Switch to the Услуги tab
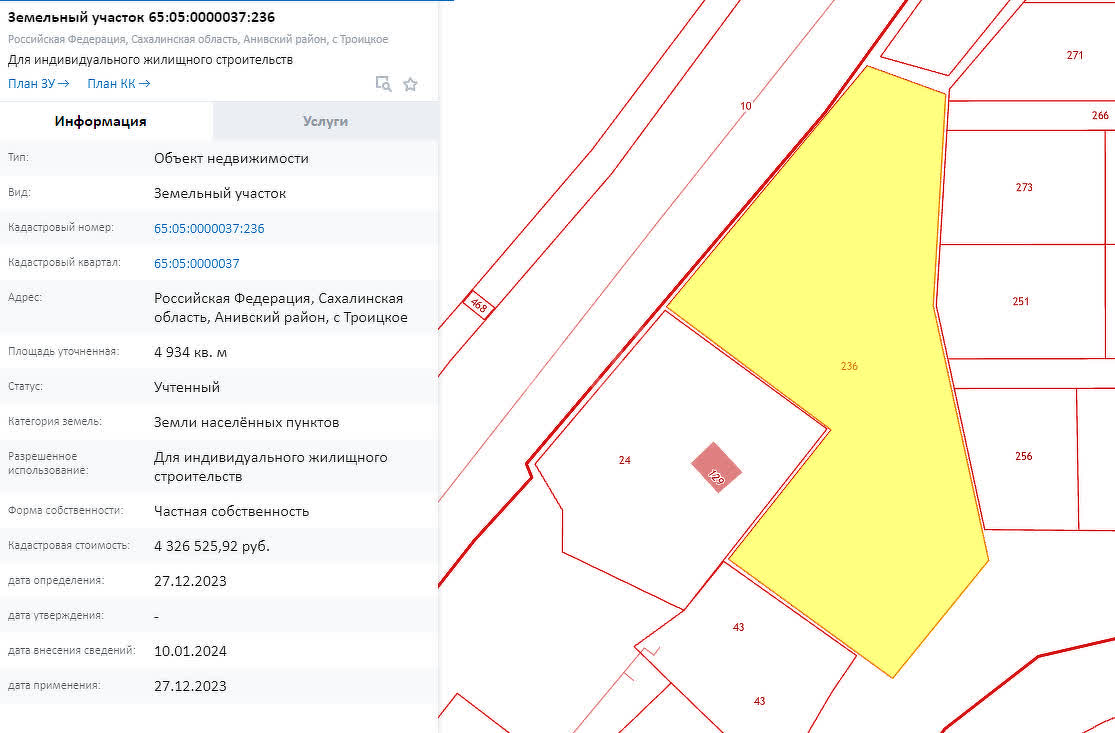This screenshot has height=733, width=1115. (324, 120)
